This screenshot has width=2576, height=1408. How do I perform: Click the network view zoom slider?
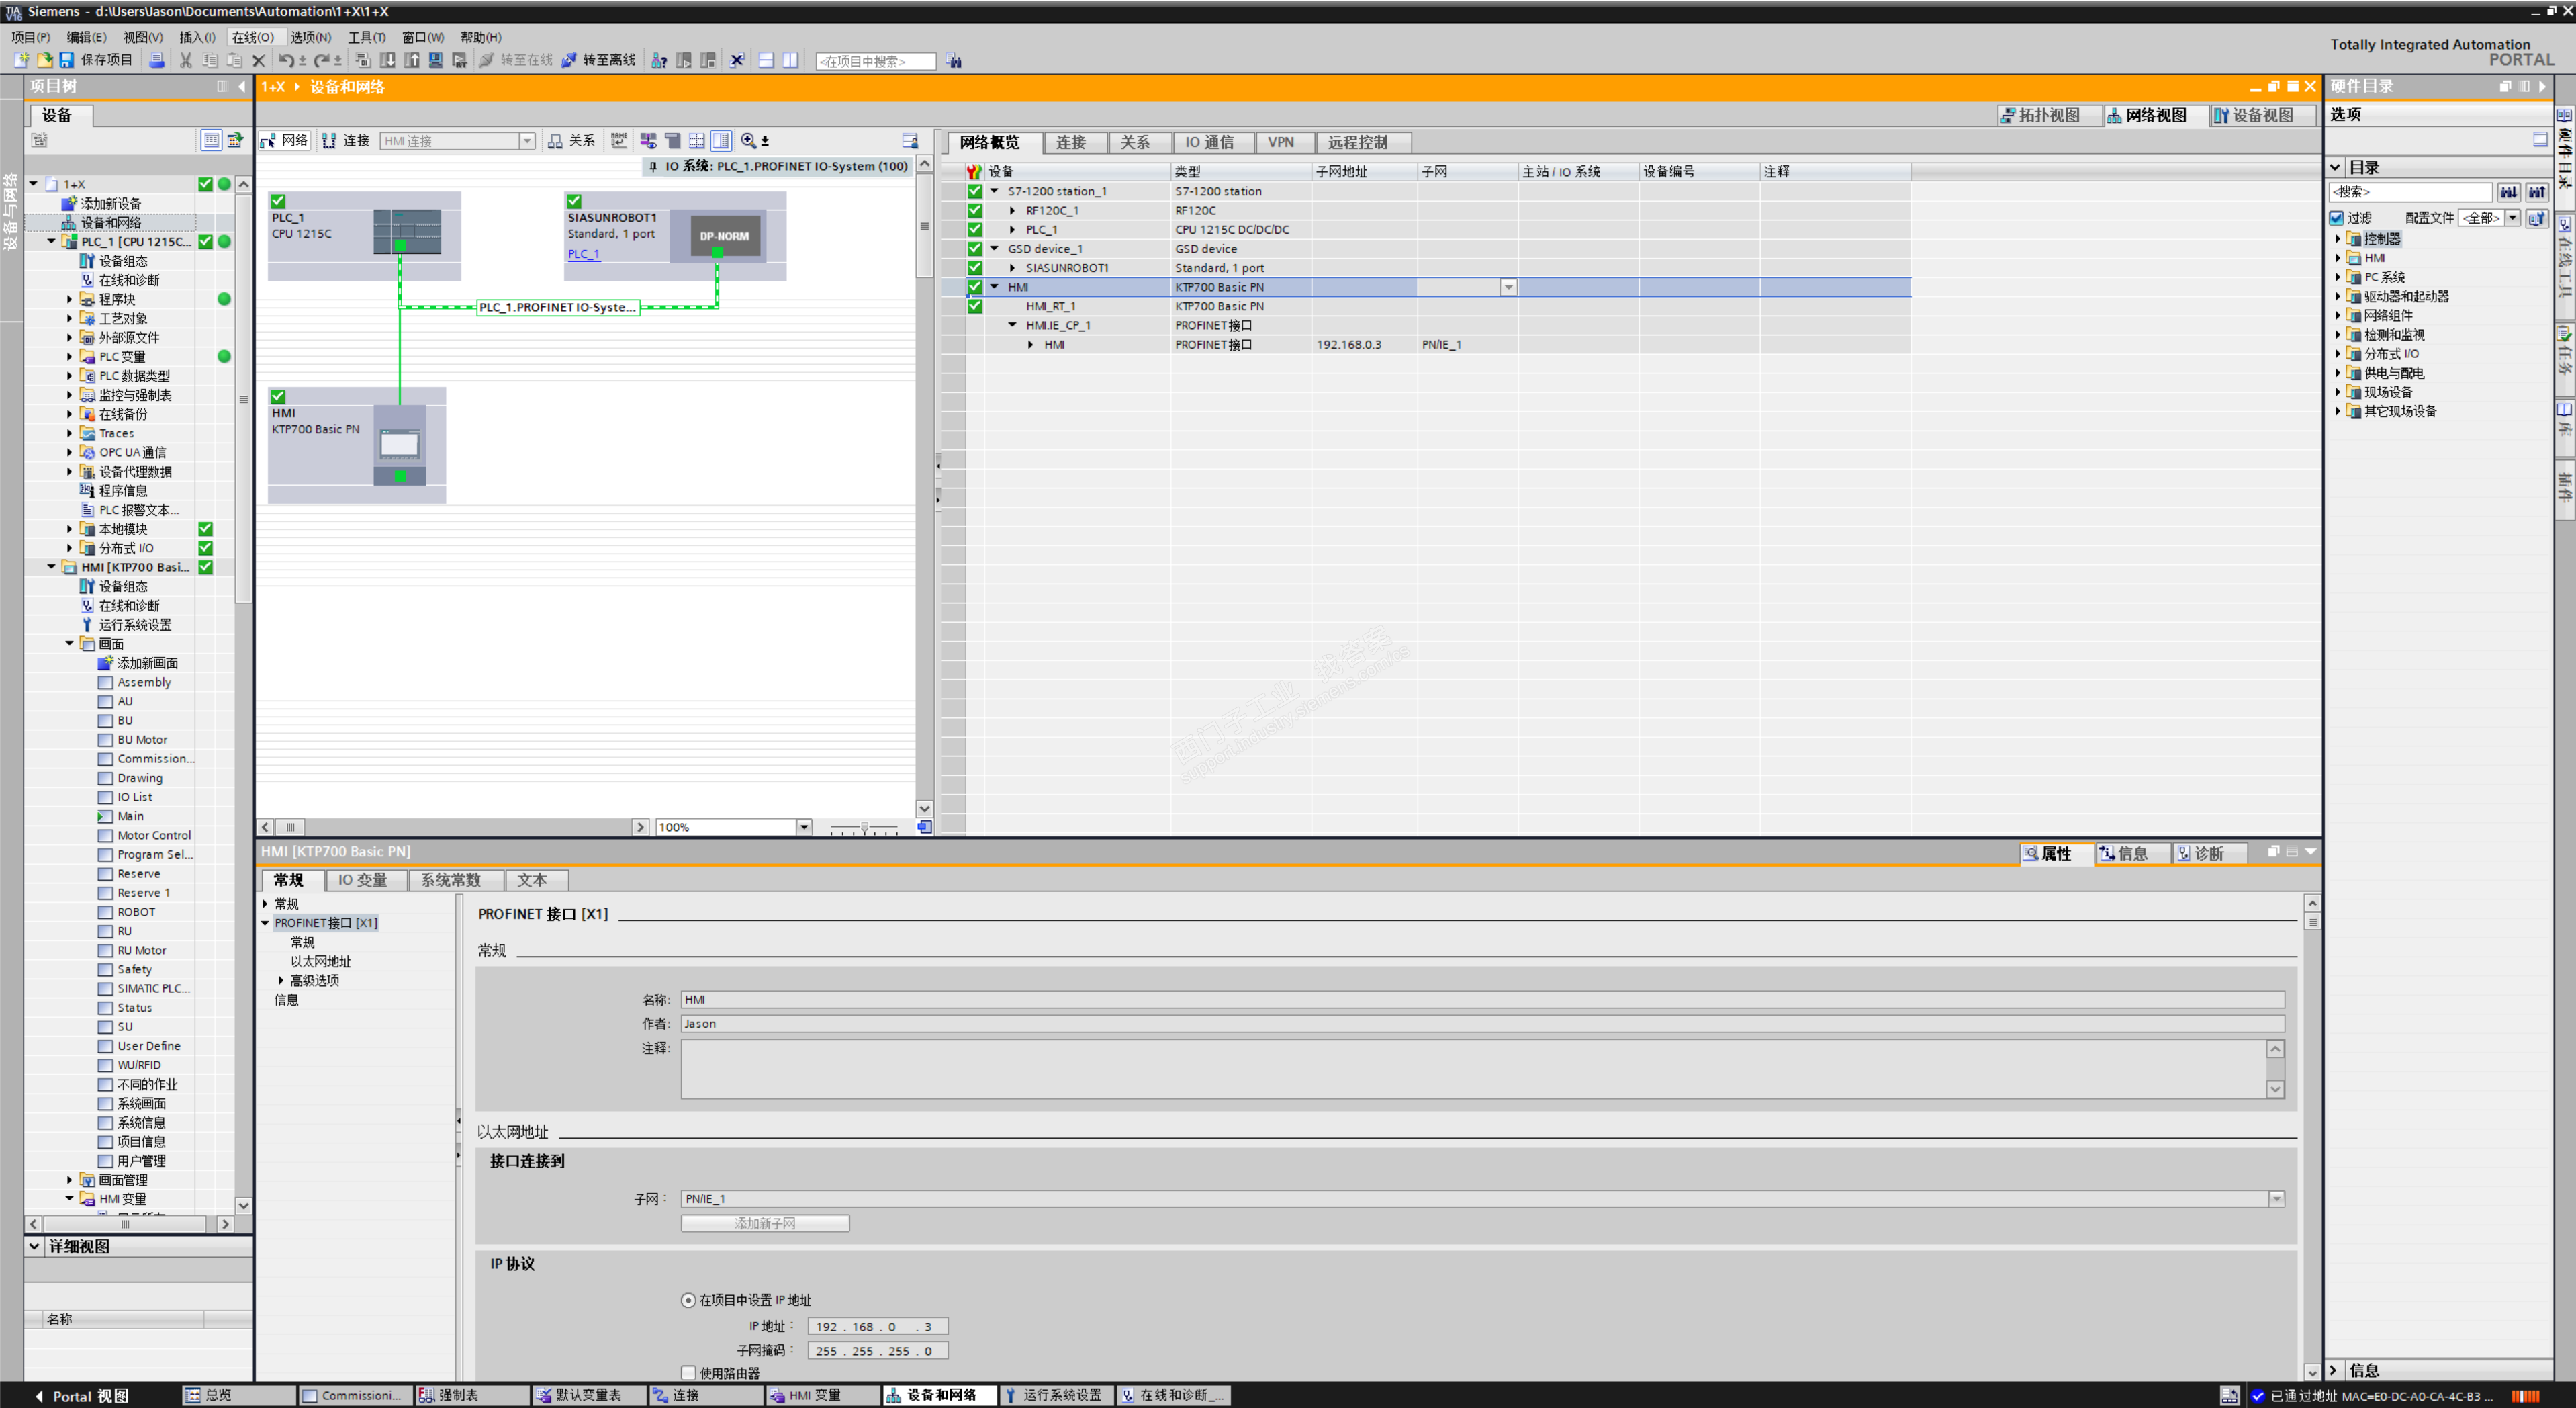[864, 828]
